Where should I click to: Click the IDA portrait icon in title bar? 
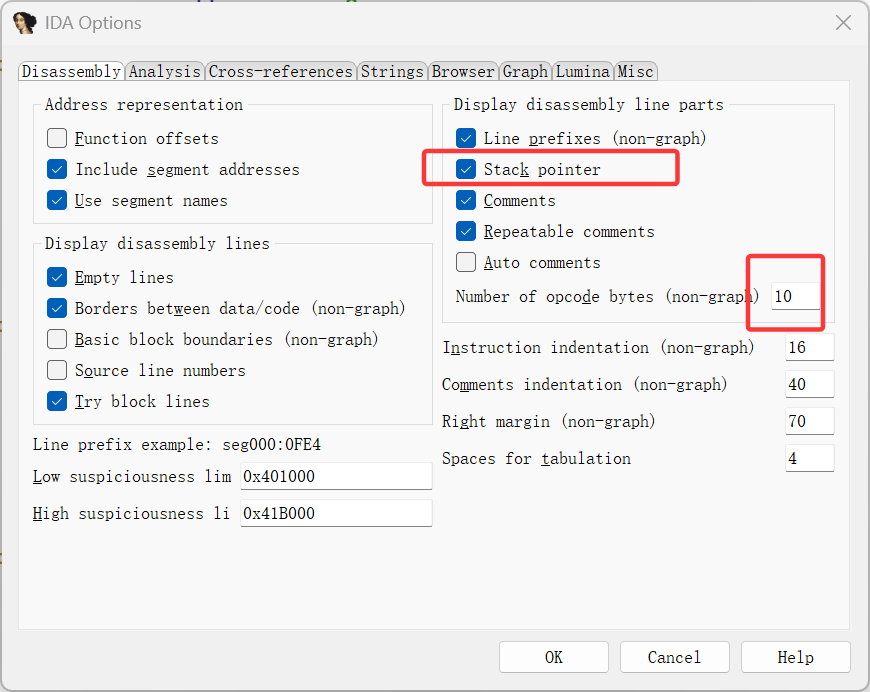tap(24, 23)
